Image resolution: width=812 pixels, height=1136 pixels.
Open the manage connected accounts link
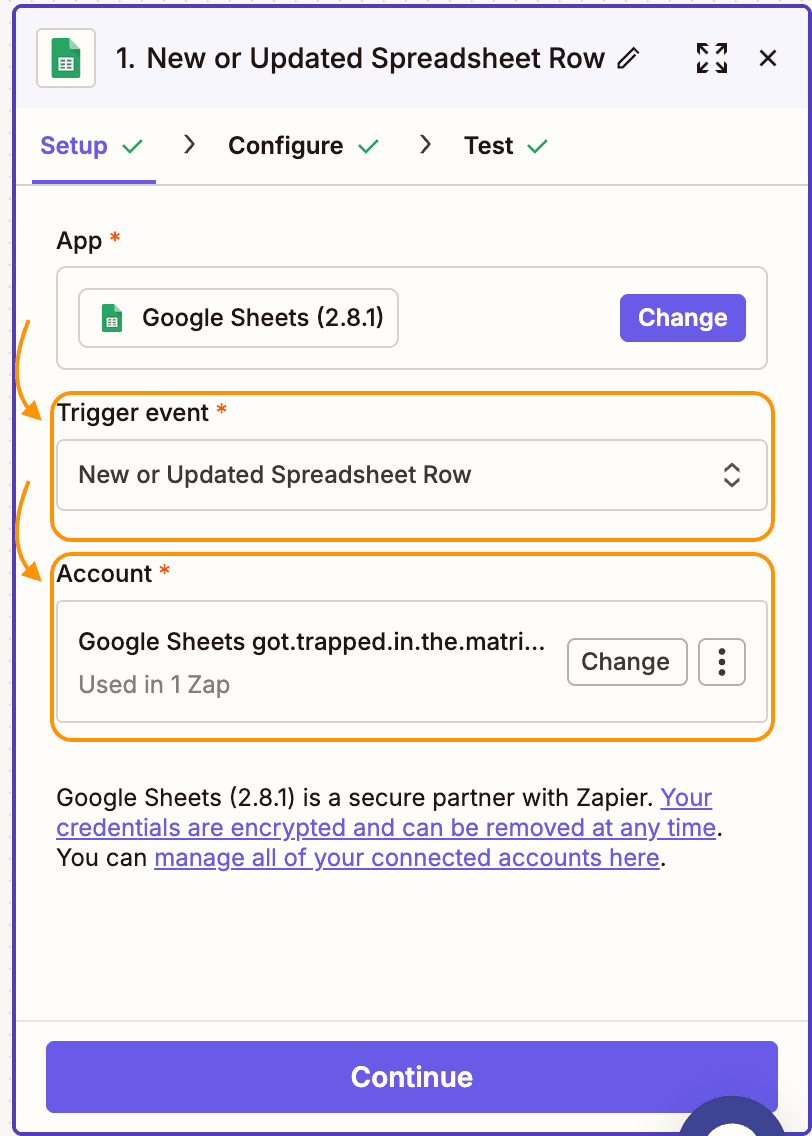pyautogui.click(x=408, y=857)
